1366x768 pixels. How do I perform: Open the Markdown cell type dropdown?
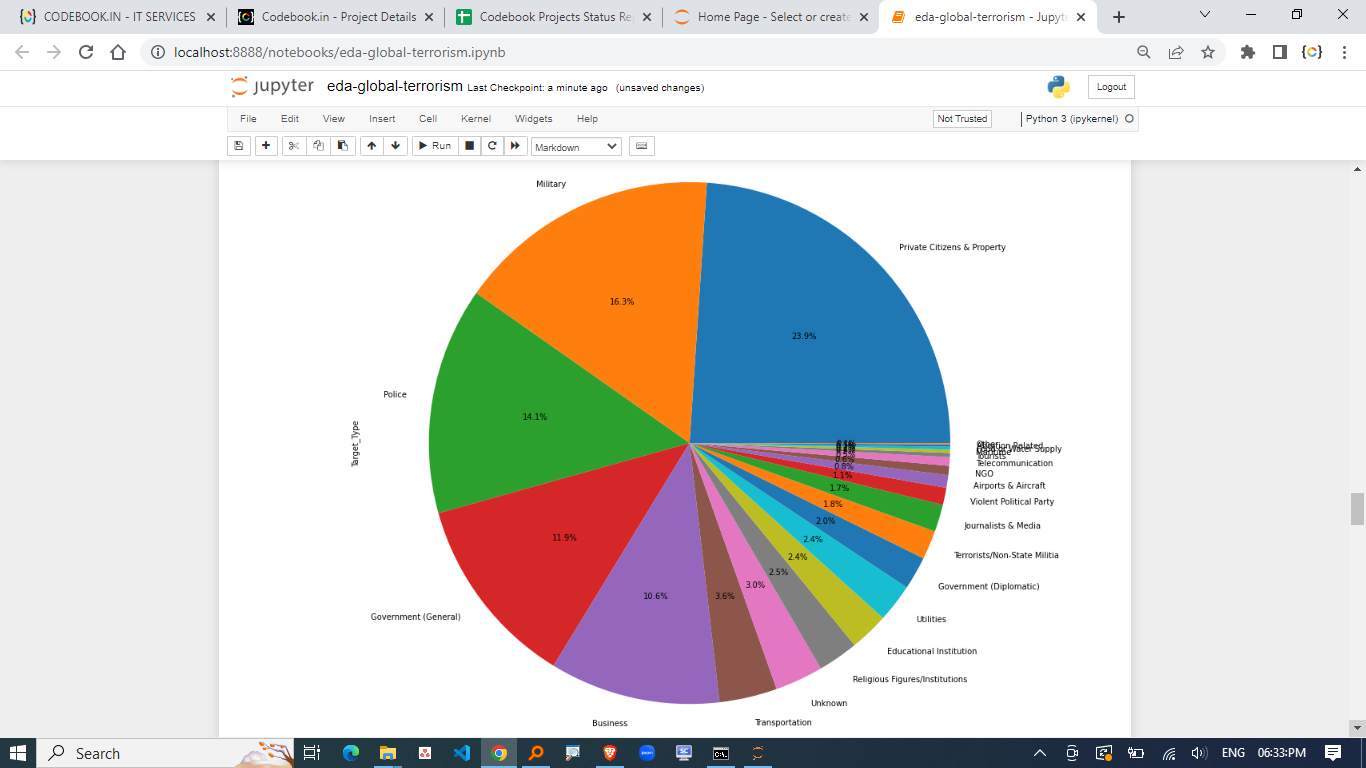(576, 147)
